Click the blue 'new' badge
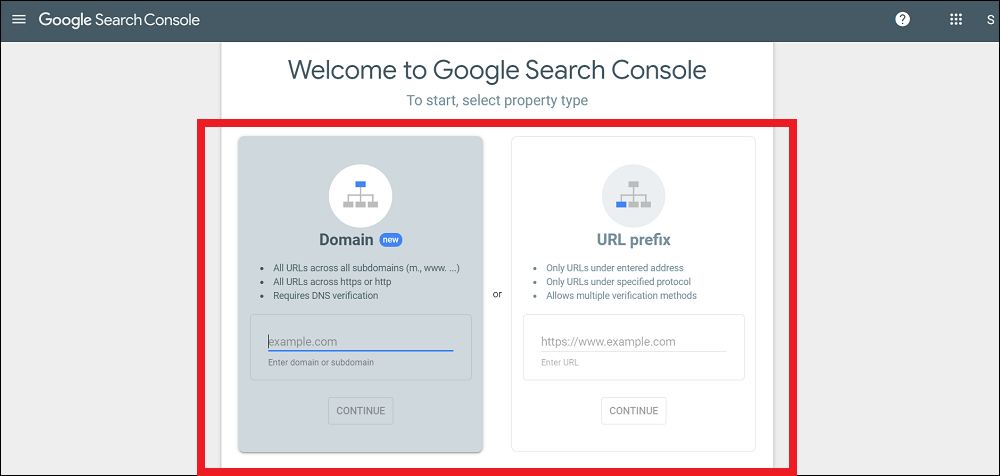 click(x=391, y=240)
